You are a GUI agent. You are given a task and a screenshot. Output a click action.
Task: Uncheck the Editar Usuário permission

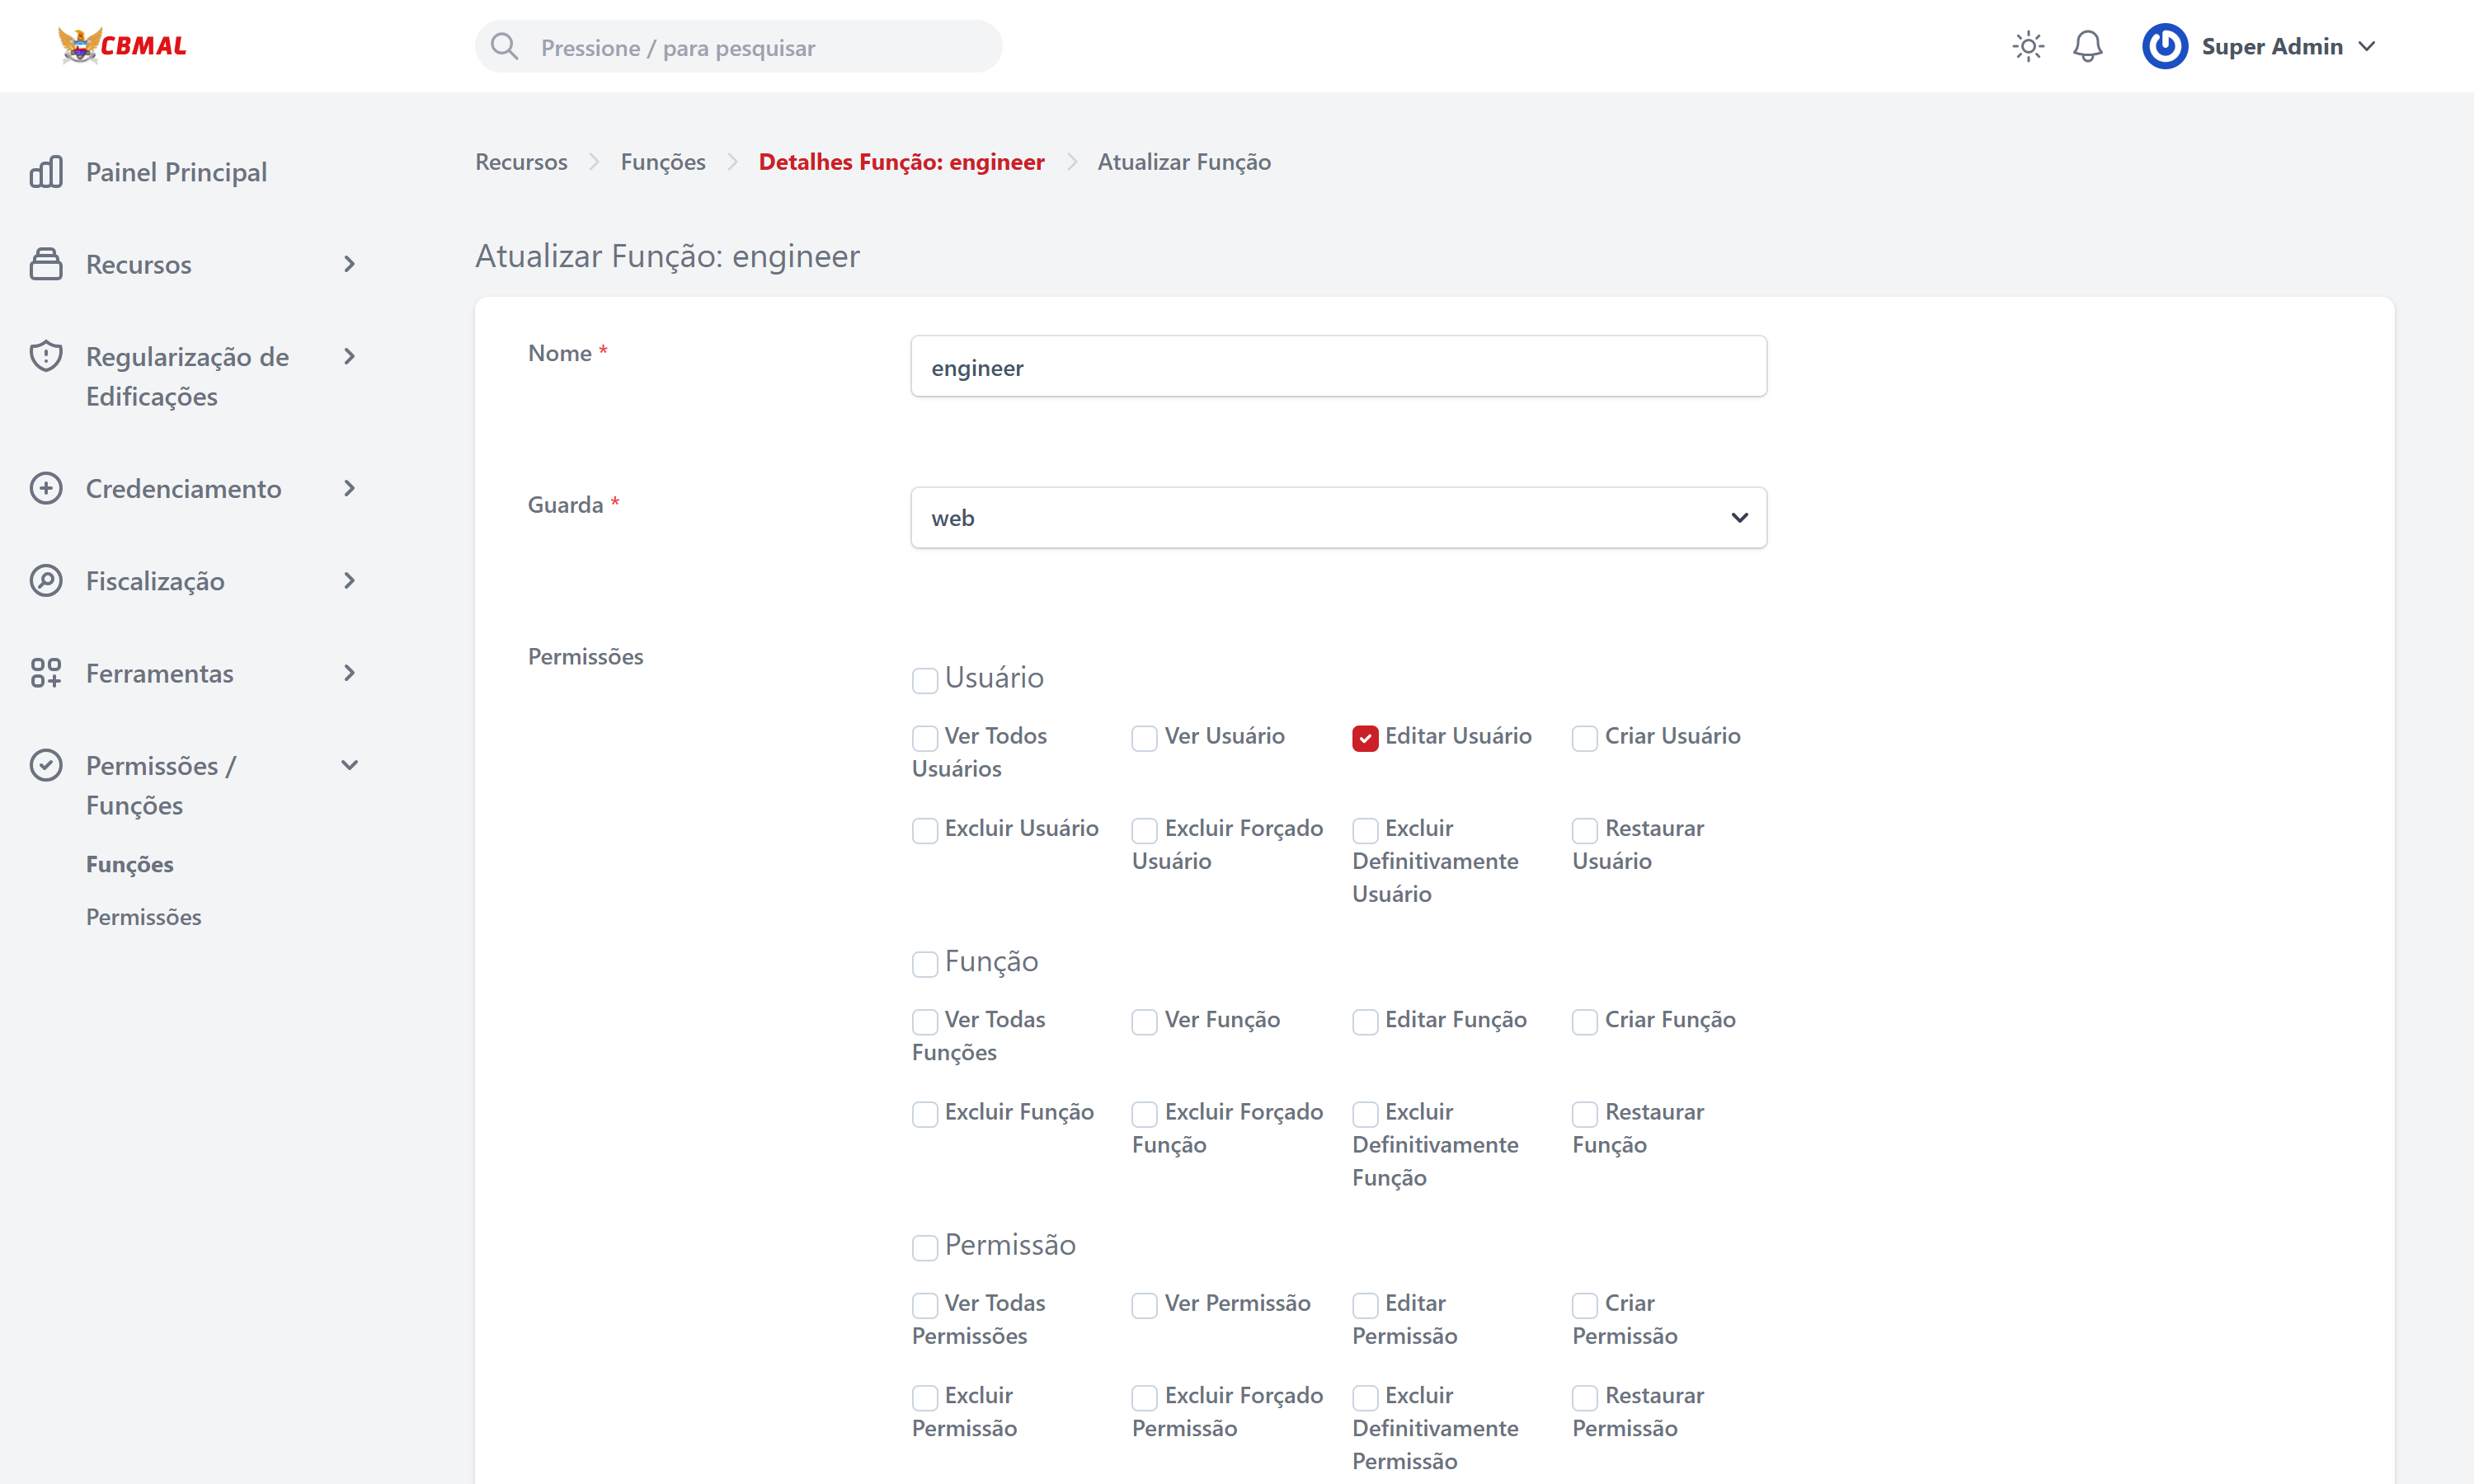coord(1365,738)
